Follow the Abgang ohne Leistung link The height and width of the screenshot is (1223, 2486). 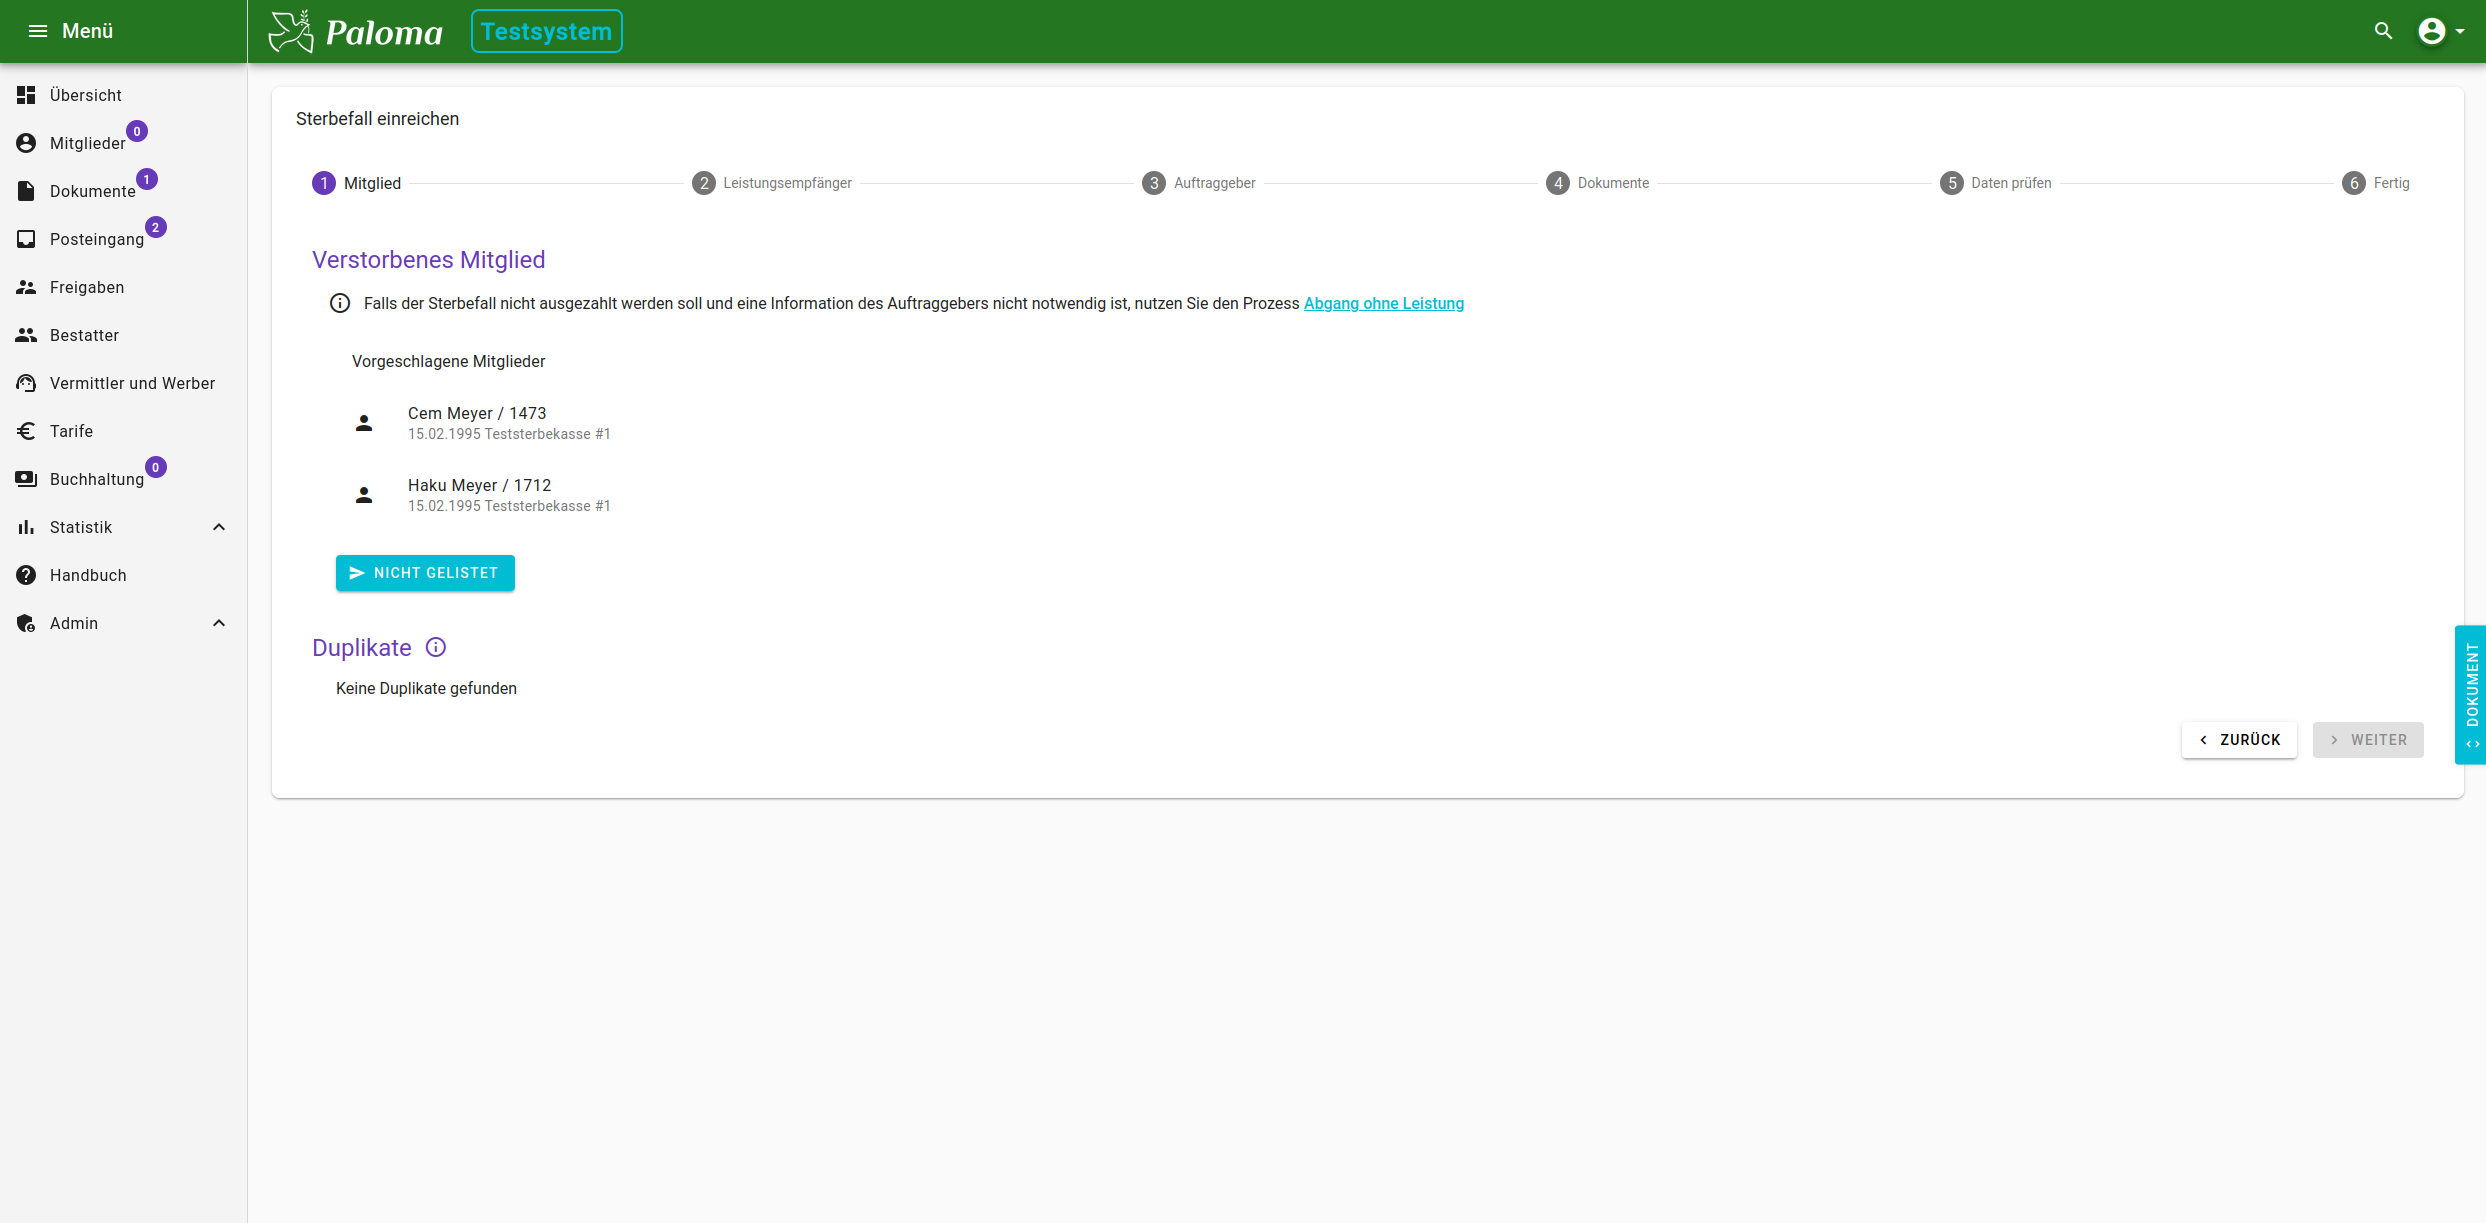point(1383,303)
